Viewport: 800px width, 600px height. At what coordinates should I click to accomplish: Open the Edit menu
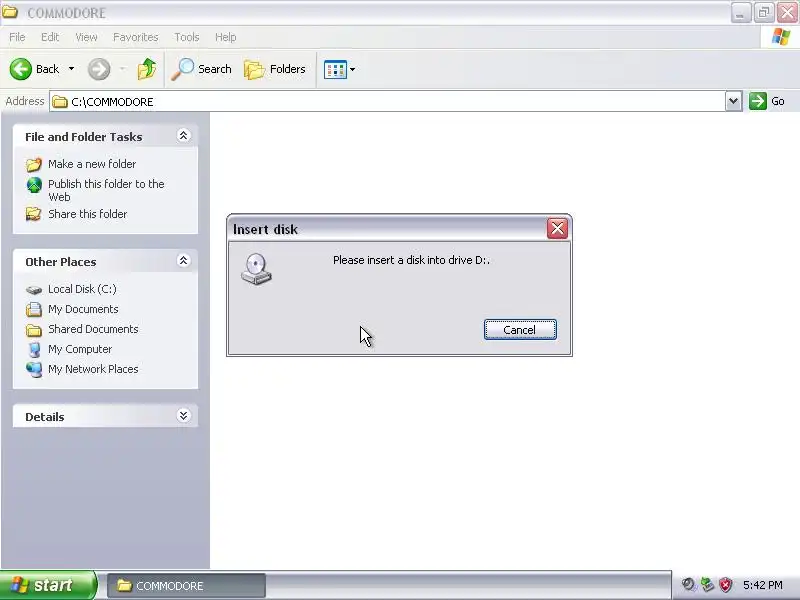pyautogui.click(x=50, y=37)
